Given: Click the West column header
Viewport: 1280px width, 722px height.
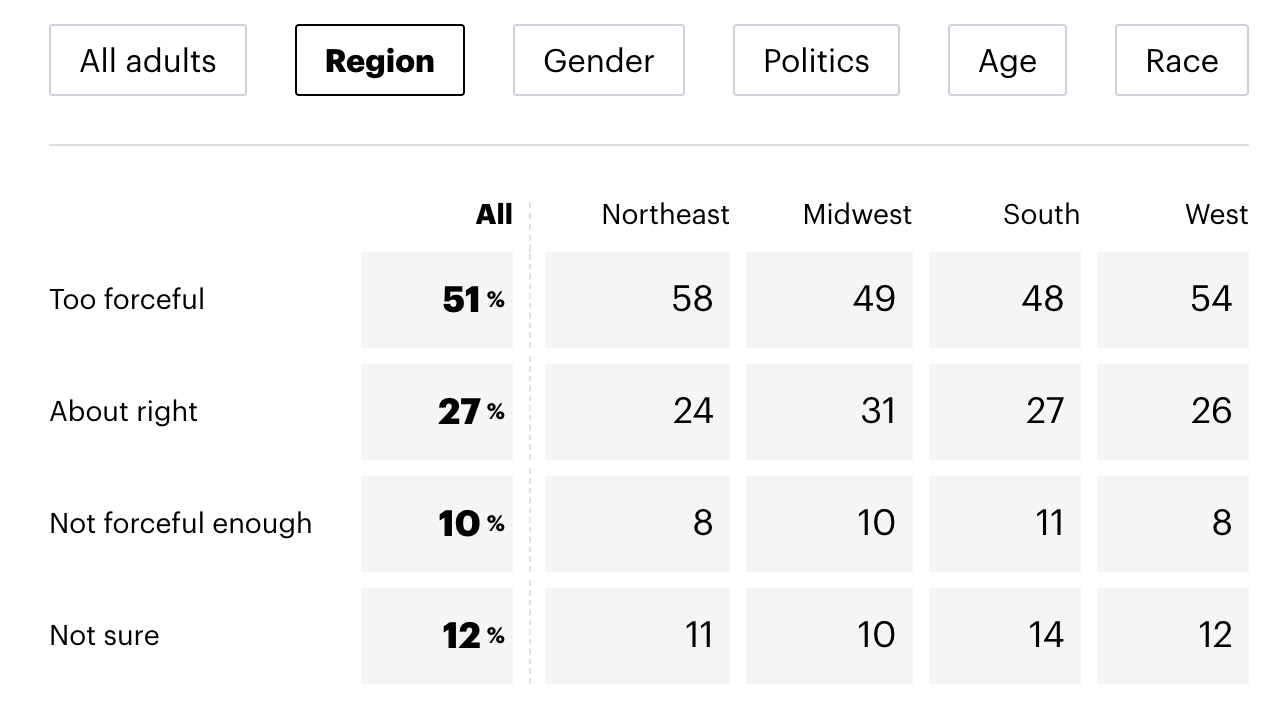Looking at the screenshot, I should click(1216, 215).
